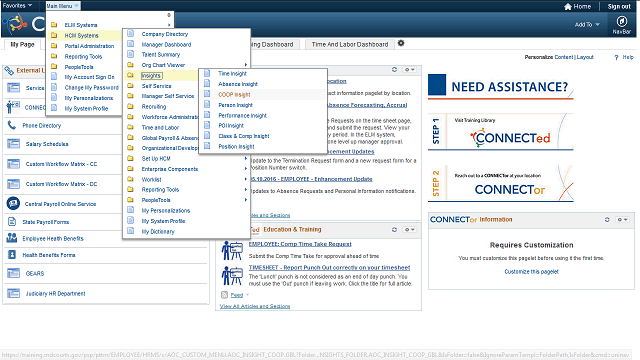This screenshot has width=640, height=360.
Task: Click the Salary Schedules row icon
Action: (x=13, y=144)
